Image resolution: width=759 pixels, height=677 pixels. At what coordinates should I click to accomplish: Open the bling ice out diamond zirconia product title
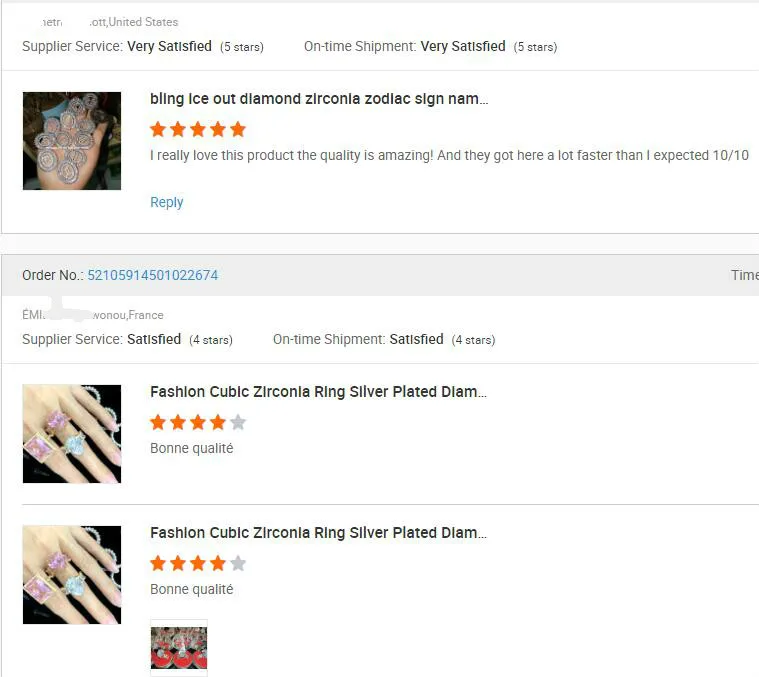coord(319,99)
